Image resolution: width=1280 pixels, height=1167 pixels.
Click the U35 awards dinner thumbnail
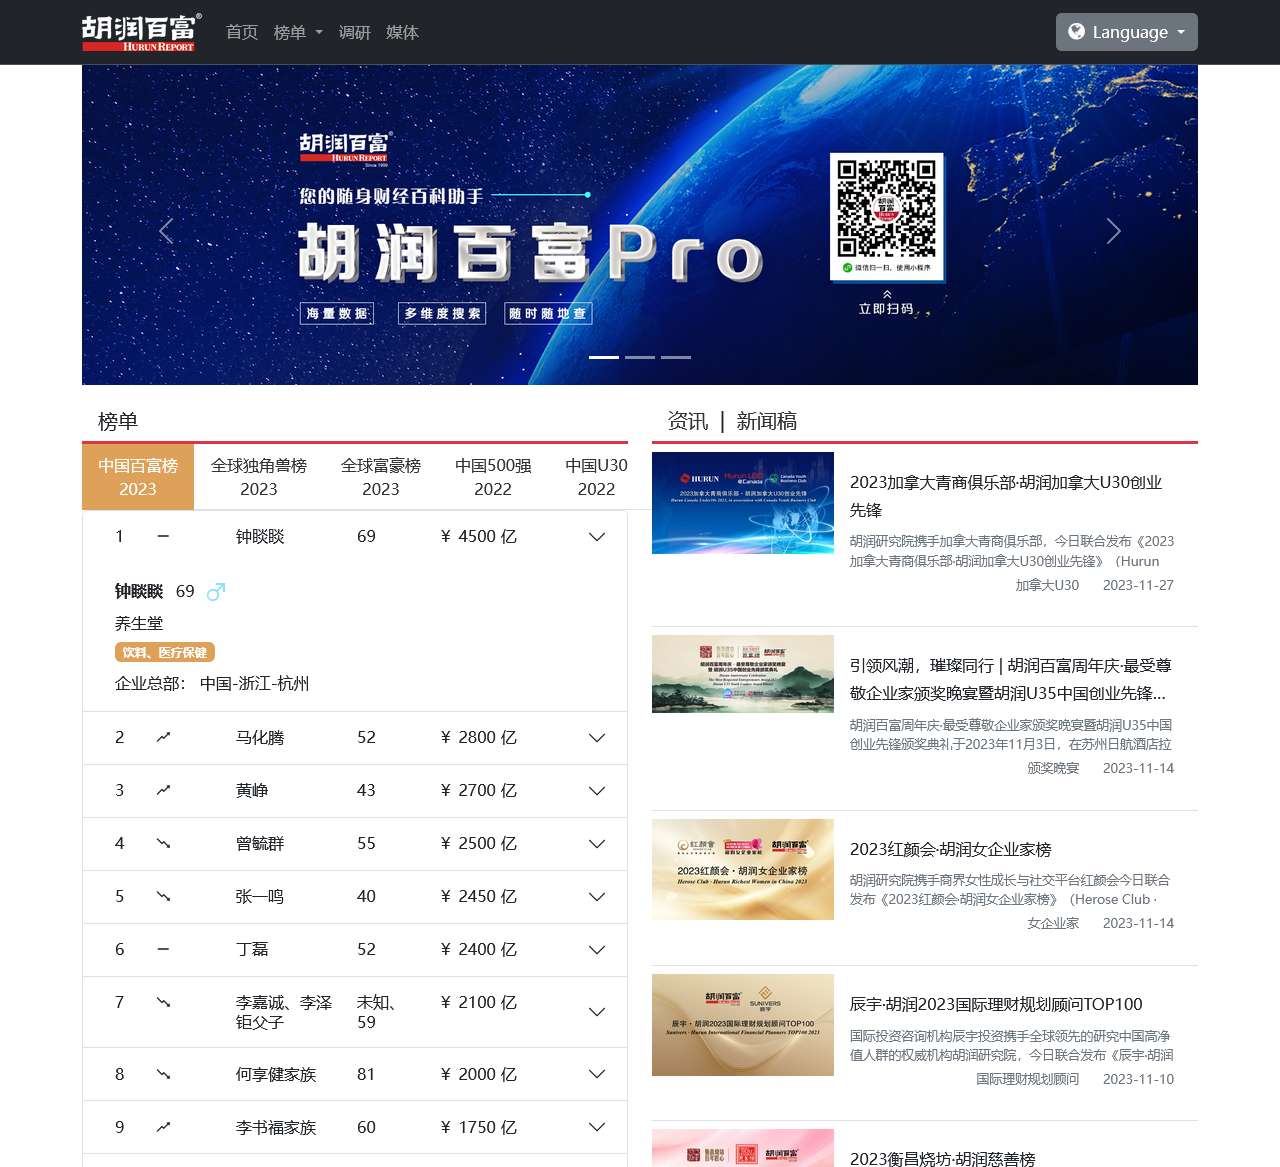click(x=743, y=674)
